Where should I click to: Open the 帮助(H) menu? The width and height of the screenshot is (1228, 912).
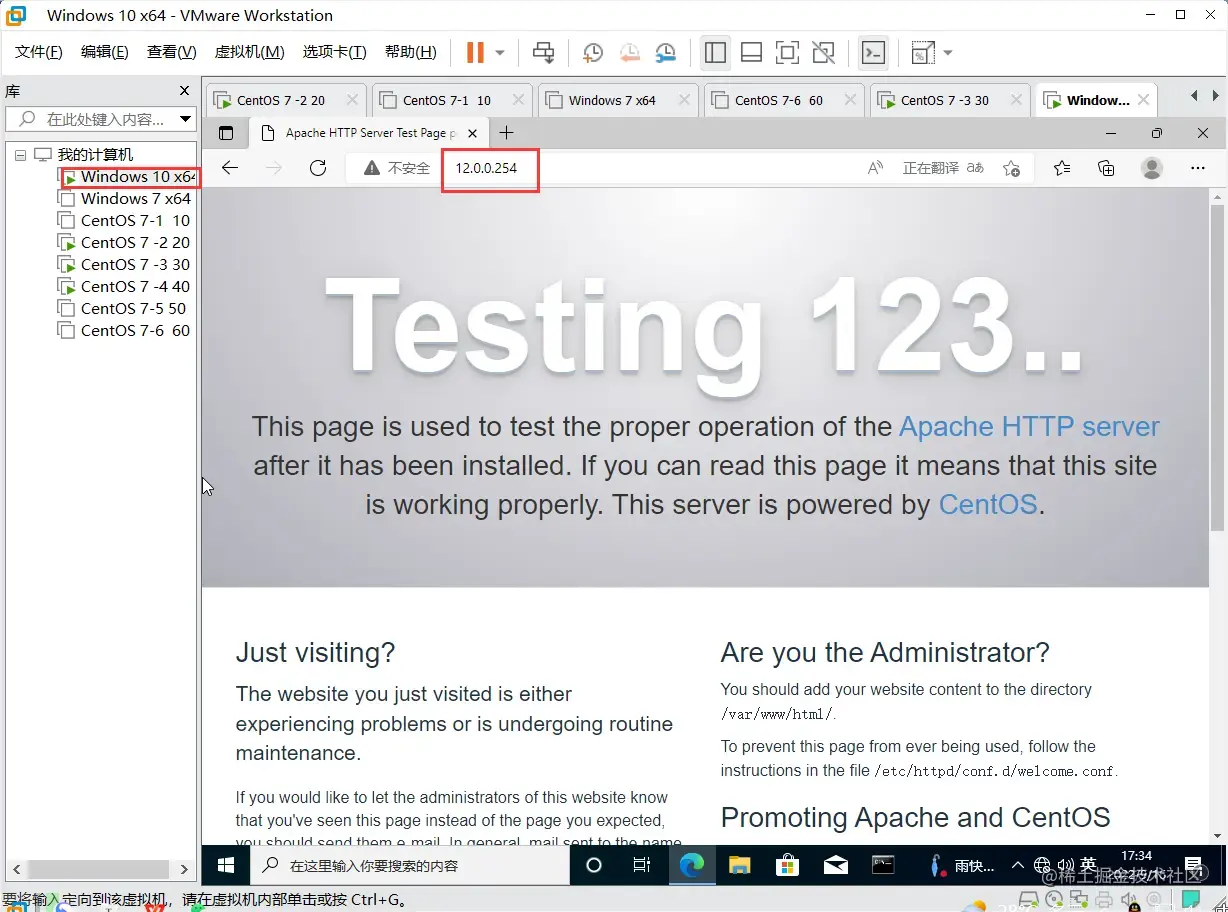coord(411,52)
